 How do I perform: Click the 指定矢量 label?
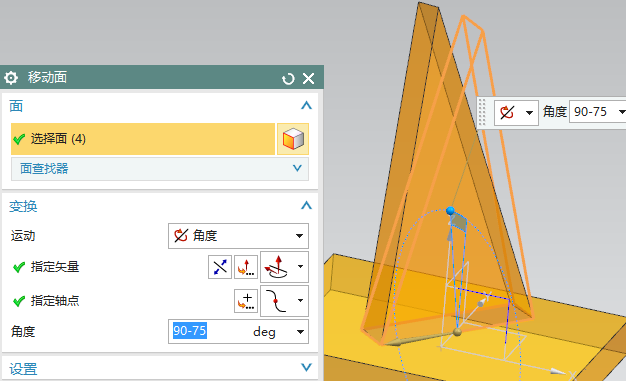point(55,267)
